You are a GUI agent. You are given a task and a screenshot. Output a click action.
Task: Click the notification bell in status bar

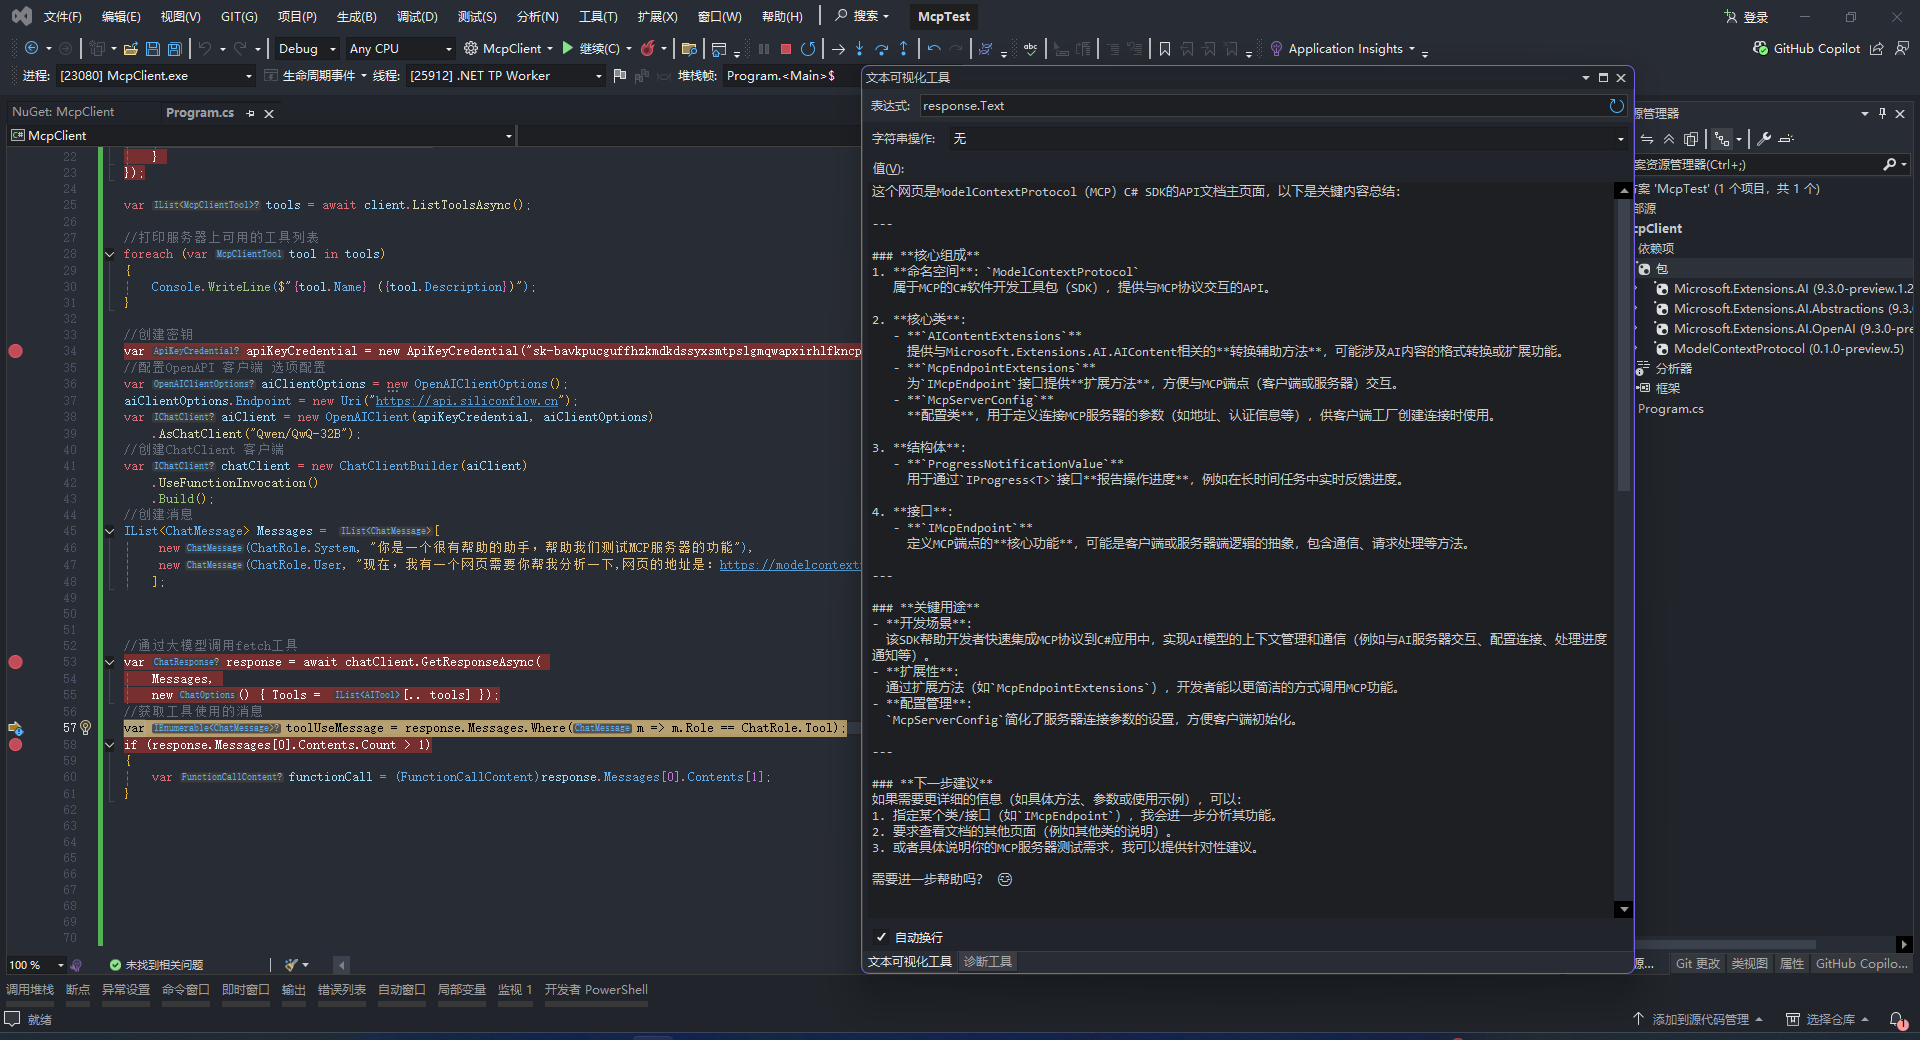[x=1897, y=1019]
